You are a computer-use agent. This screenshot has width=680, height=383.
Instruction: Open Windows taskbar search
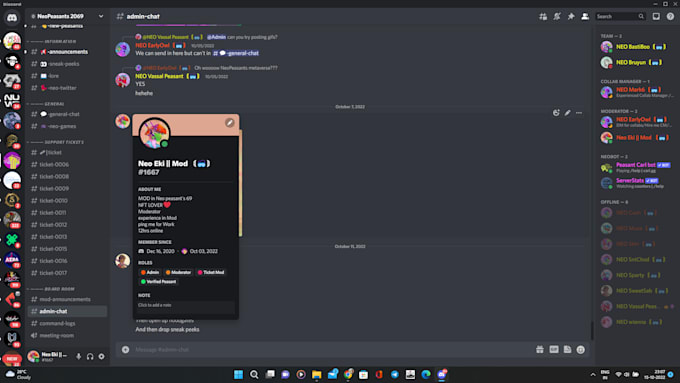(254, 374)
